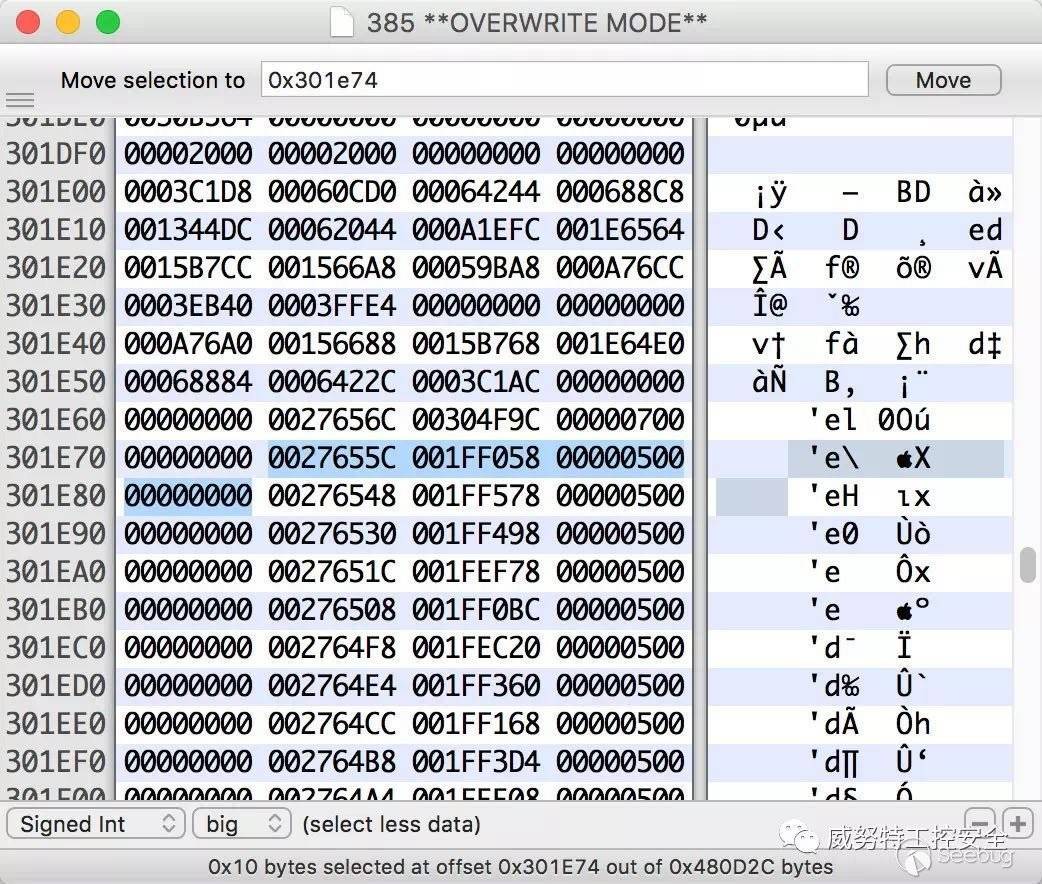1042x884 pixels.
Task: Click the bytes selected status bar text
Action: coord(520,866)
